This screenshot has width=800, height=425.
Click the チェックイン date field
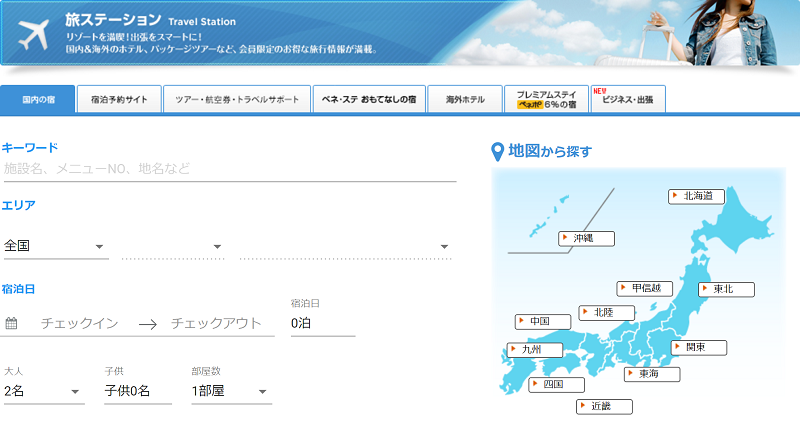pyautogui.click(x=80, y=323)
